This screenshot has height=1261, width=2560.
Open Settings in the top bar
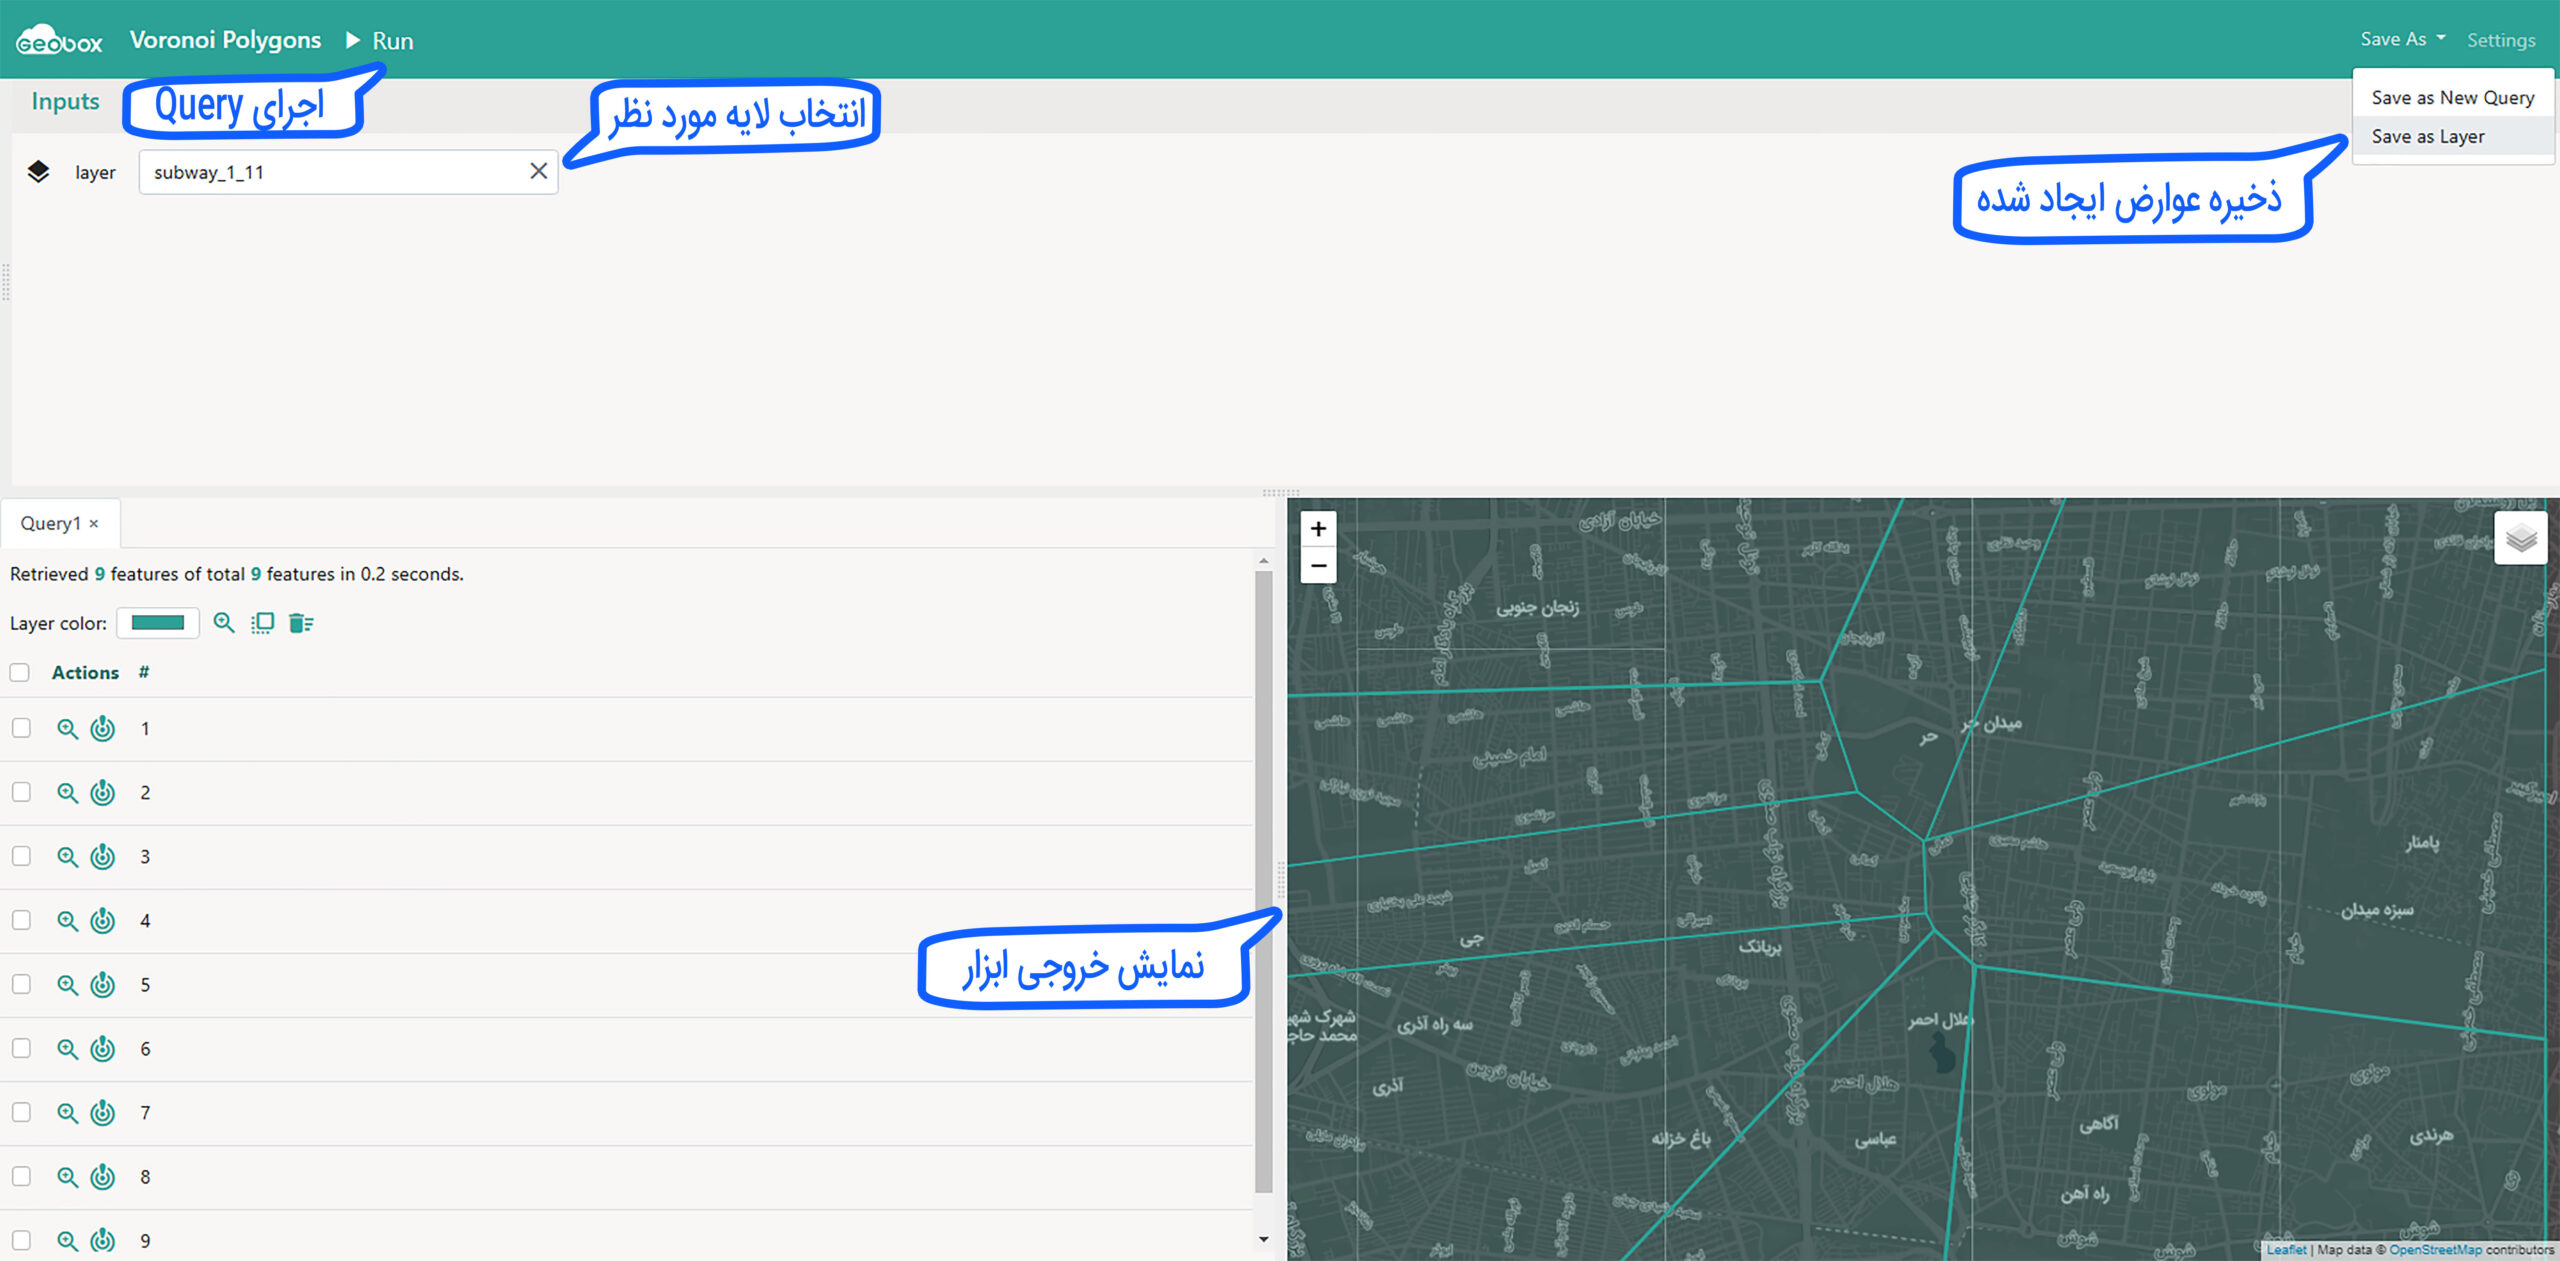pyautogui.click(x=2500, y=40)
